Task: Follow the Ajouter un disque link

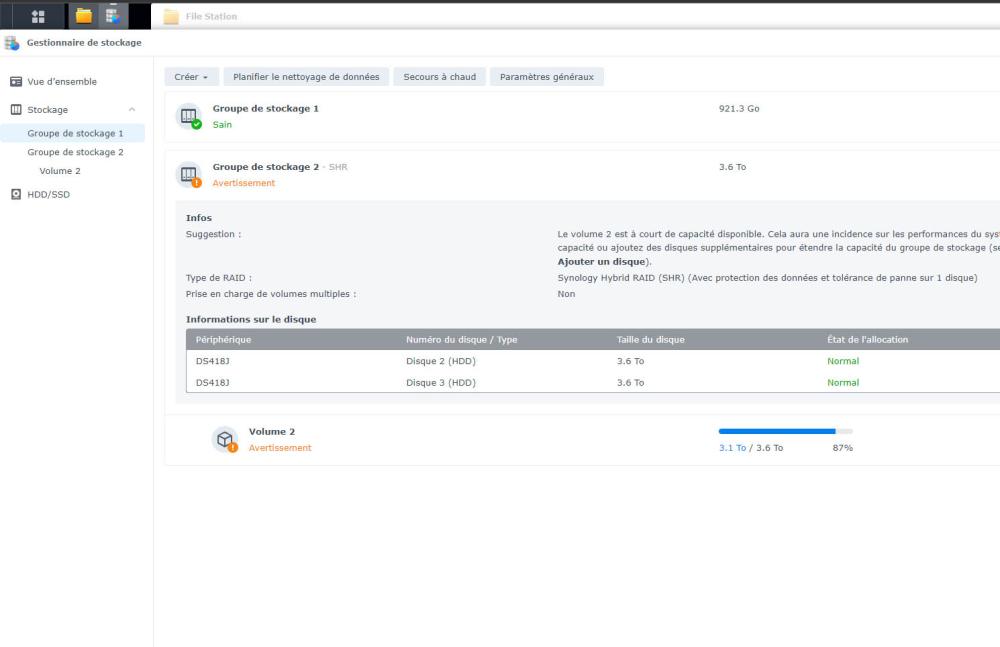Action: tap(601, 262)
